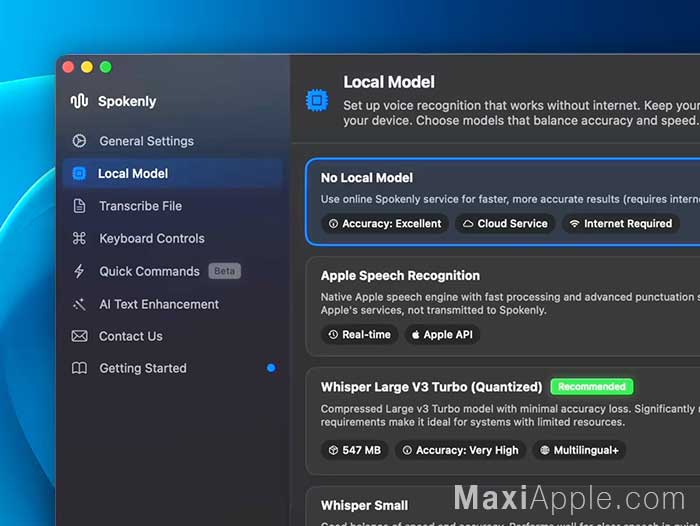Click the Accuracy: Excellent tag text
This screenshot has height=526, width=700.
392,224
